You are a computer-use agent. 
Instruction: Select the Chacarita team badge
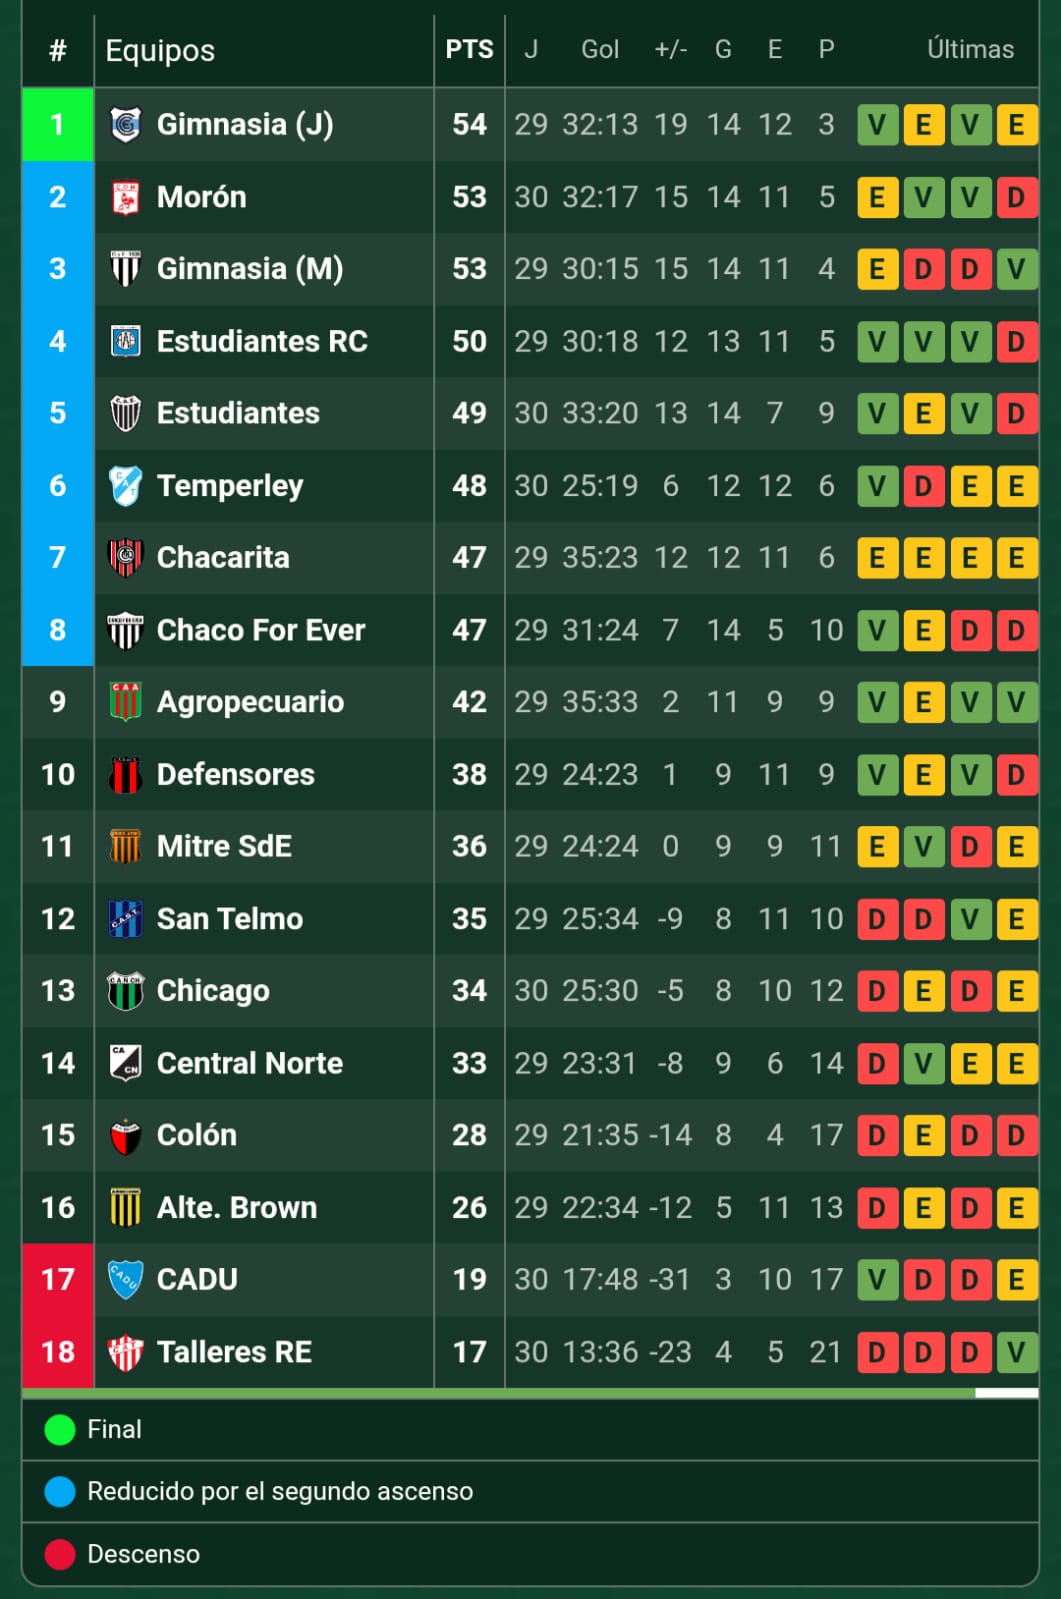[x=125, y=558]
